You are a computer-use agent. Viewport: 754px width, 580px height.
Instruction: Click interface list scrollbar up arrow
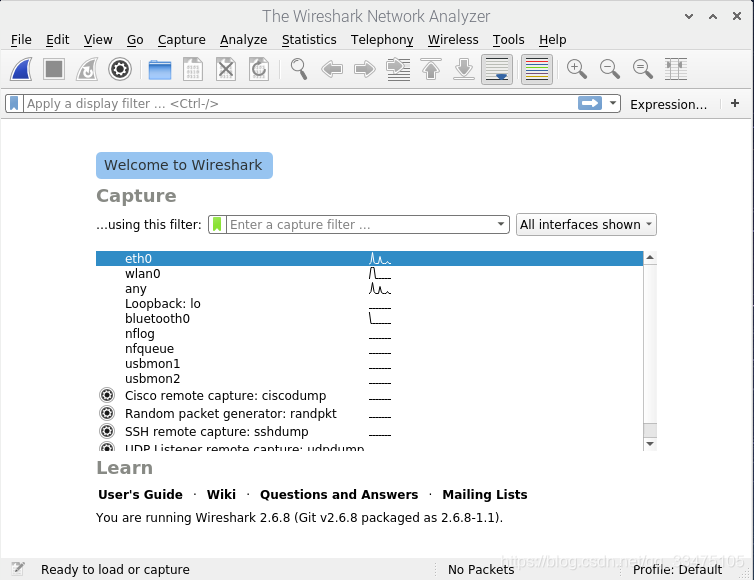[x=650, y=258]
